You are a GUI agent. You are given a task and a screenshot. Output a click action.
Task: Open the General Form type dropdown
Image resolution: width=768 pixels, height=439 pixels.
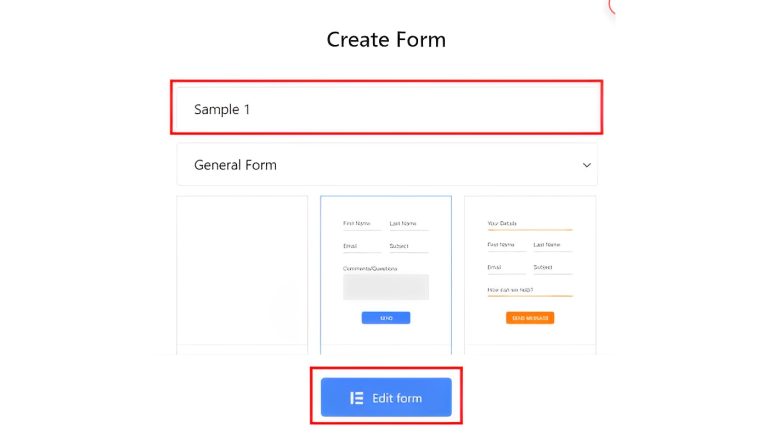[x=386, y=165]
